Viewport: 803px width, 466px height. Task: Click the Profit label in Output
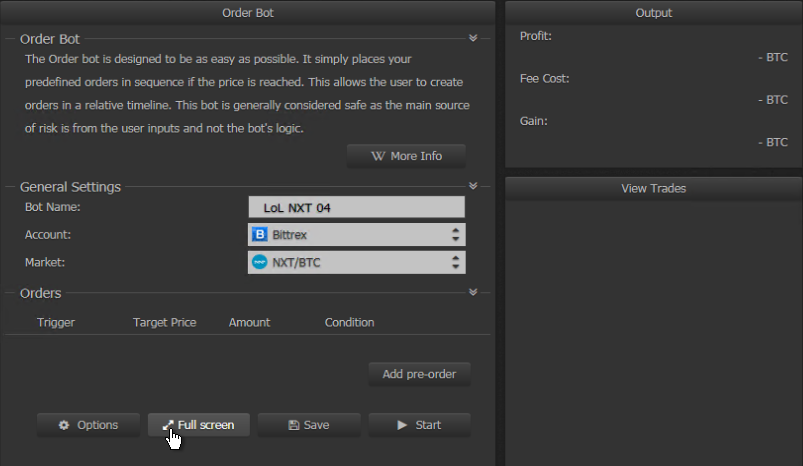click(x=536, y=36)
